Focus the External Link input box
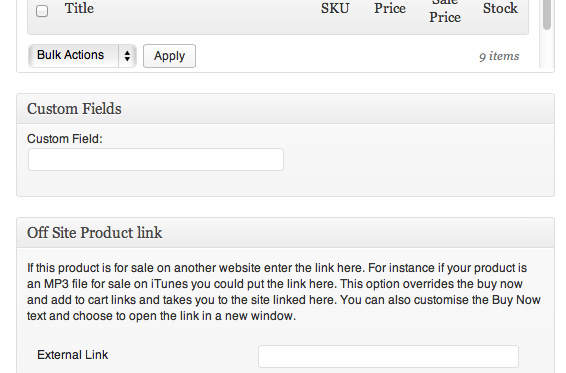The width and height of the screenshot is (566, 373). tap(388, 356)
